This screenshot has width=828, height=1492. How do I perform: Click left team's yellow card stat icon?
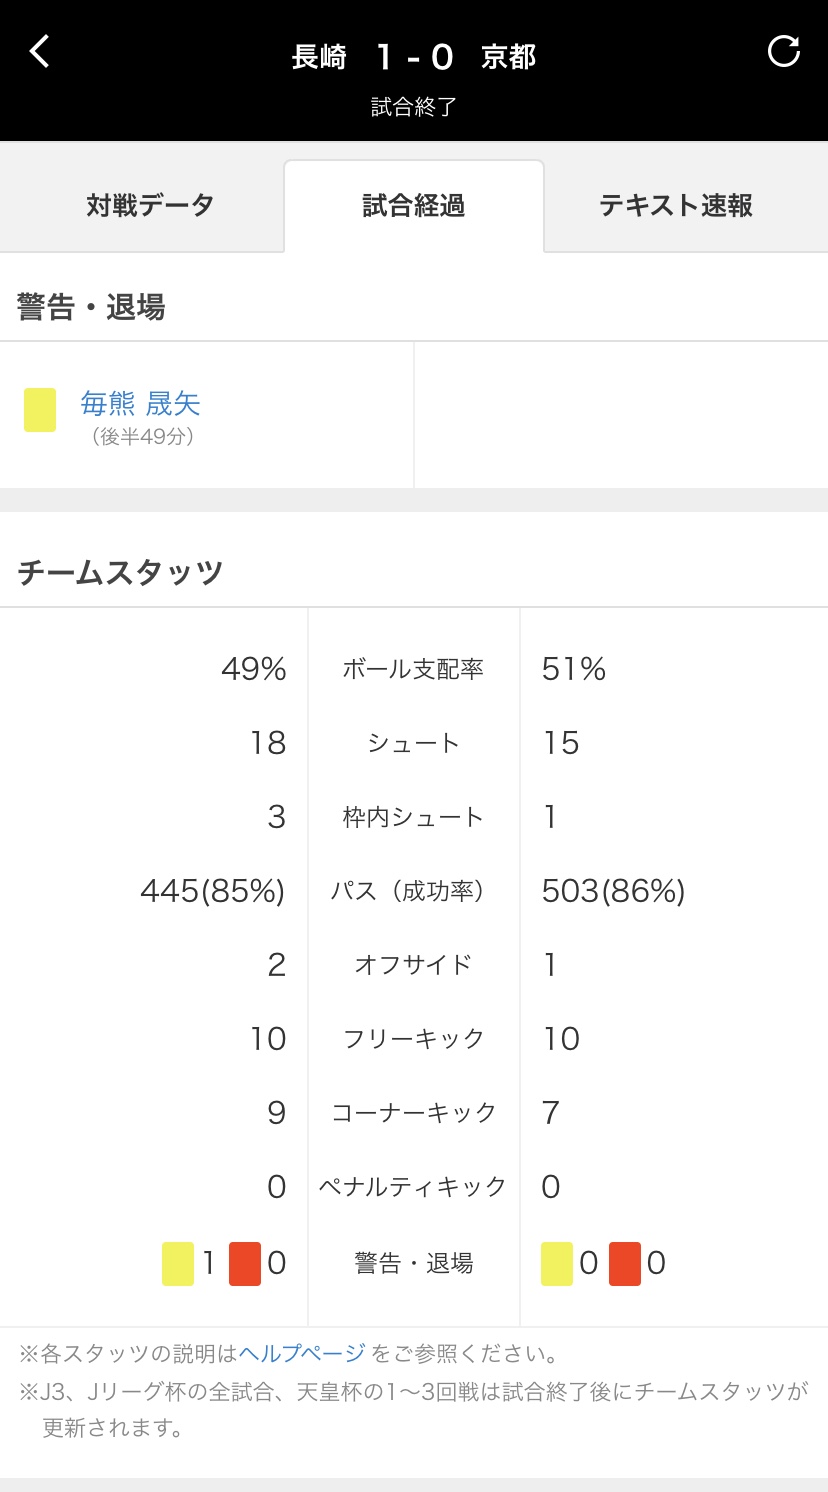coord(178,1263)
